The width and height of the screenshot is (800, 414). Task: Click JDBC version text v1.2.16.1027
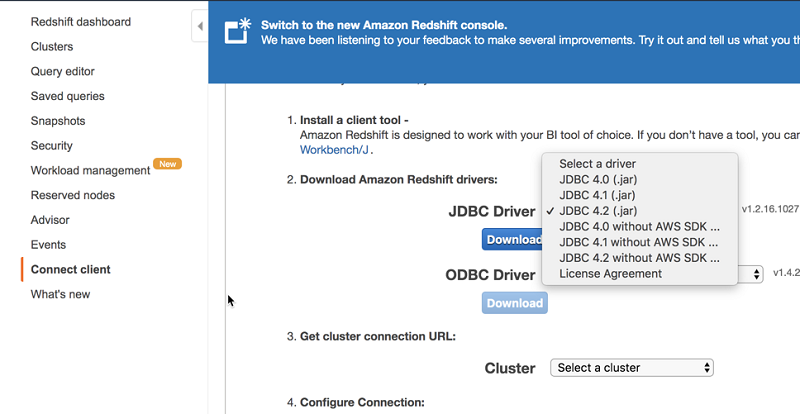coord(770,209)
